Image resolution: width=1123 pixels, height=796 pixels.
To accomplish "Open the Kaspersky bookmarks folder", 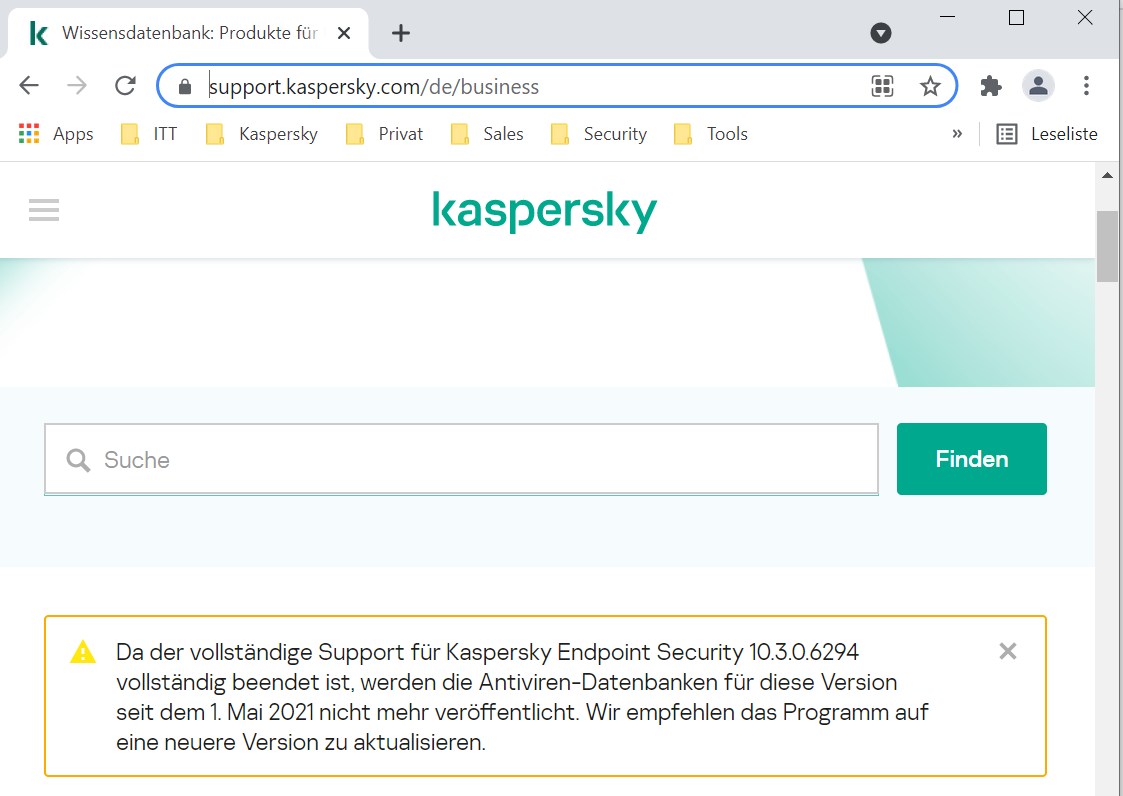I will [x=262, y=134].
